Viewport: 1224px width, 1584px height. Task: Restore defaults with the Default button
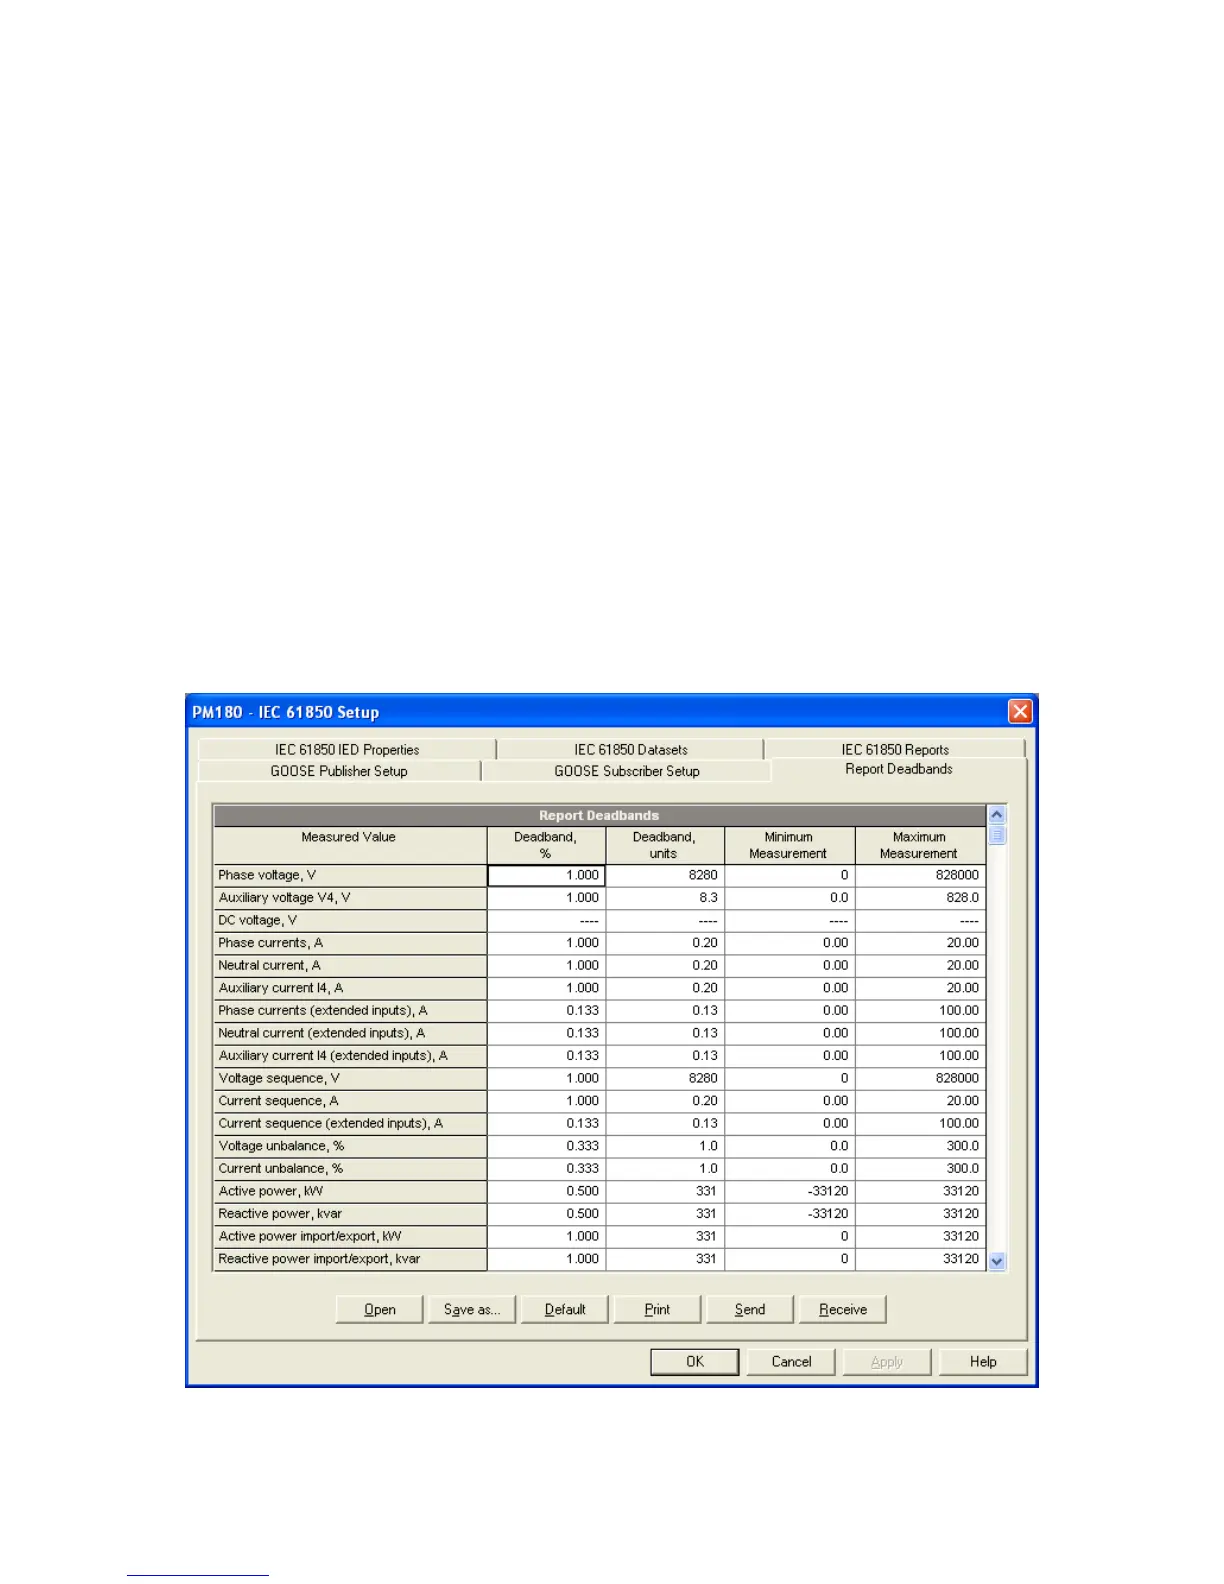(x=565, y=1309)
